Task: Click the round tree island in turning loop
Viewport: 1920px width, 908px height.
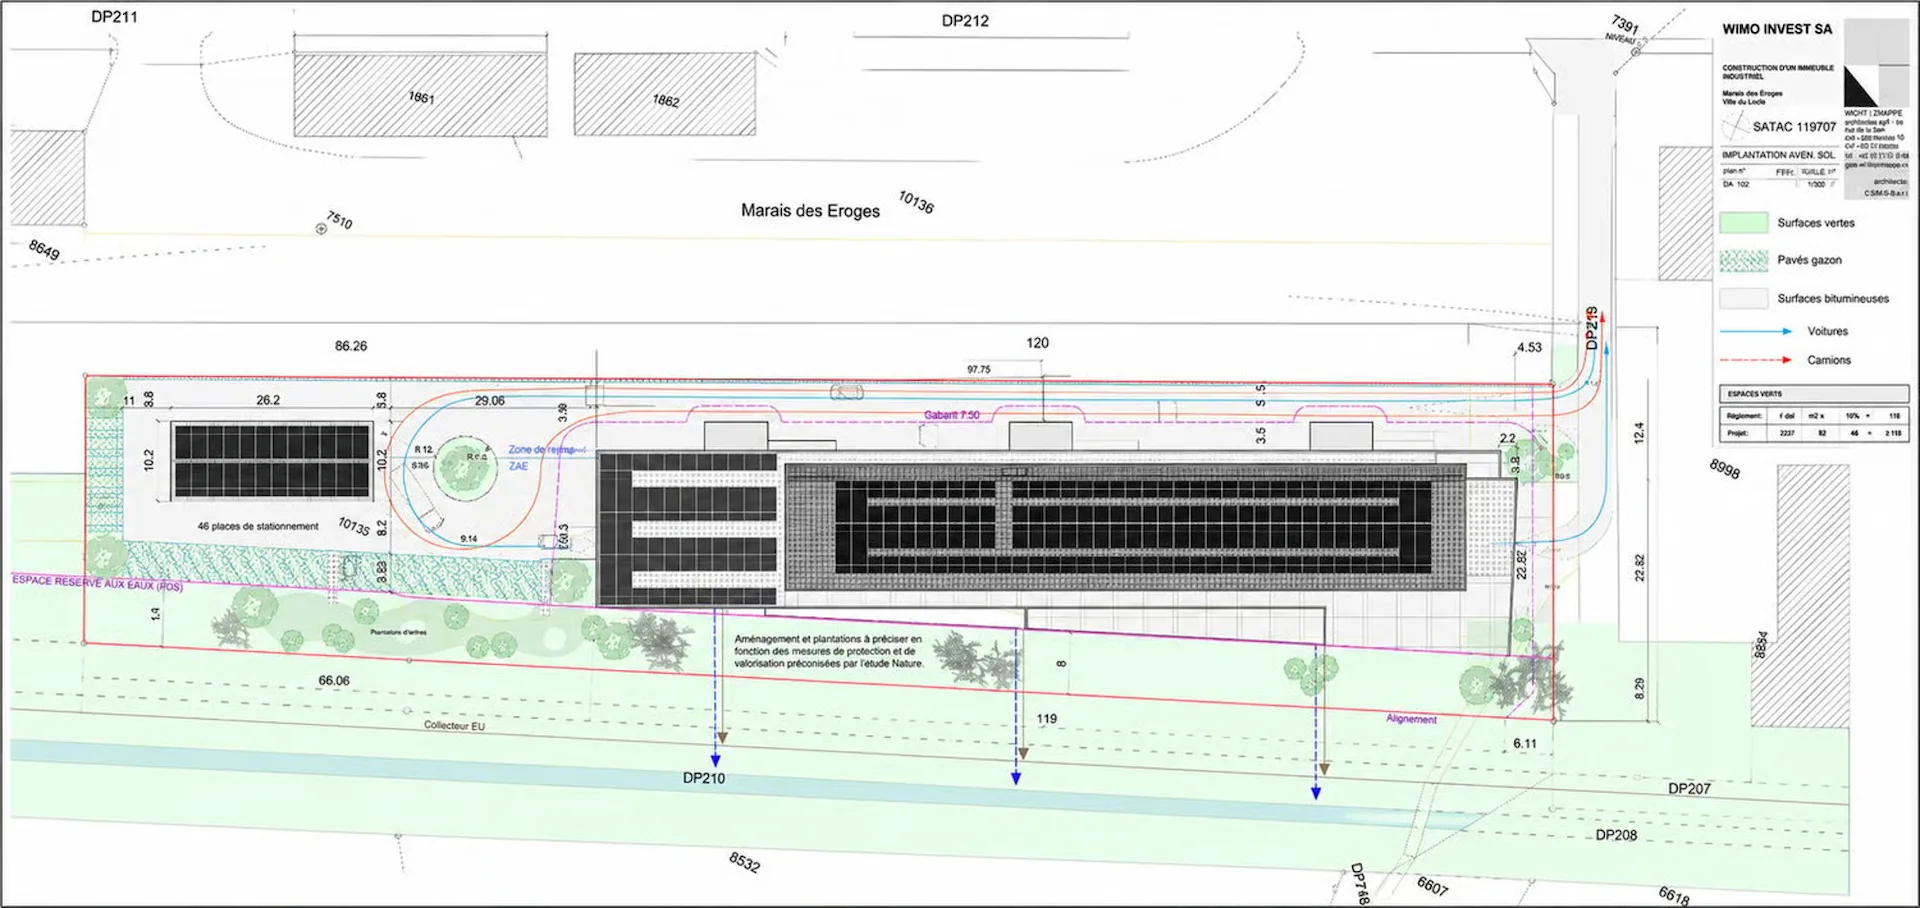Action: point(465,466)
